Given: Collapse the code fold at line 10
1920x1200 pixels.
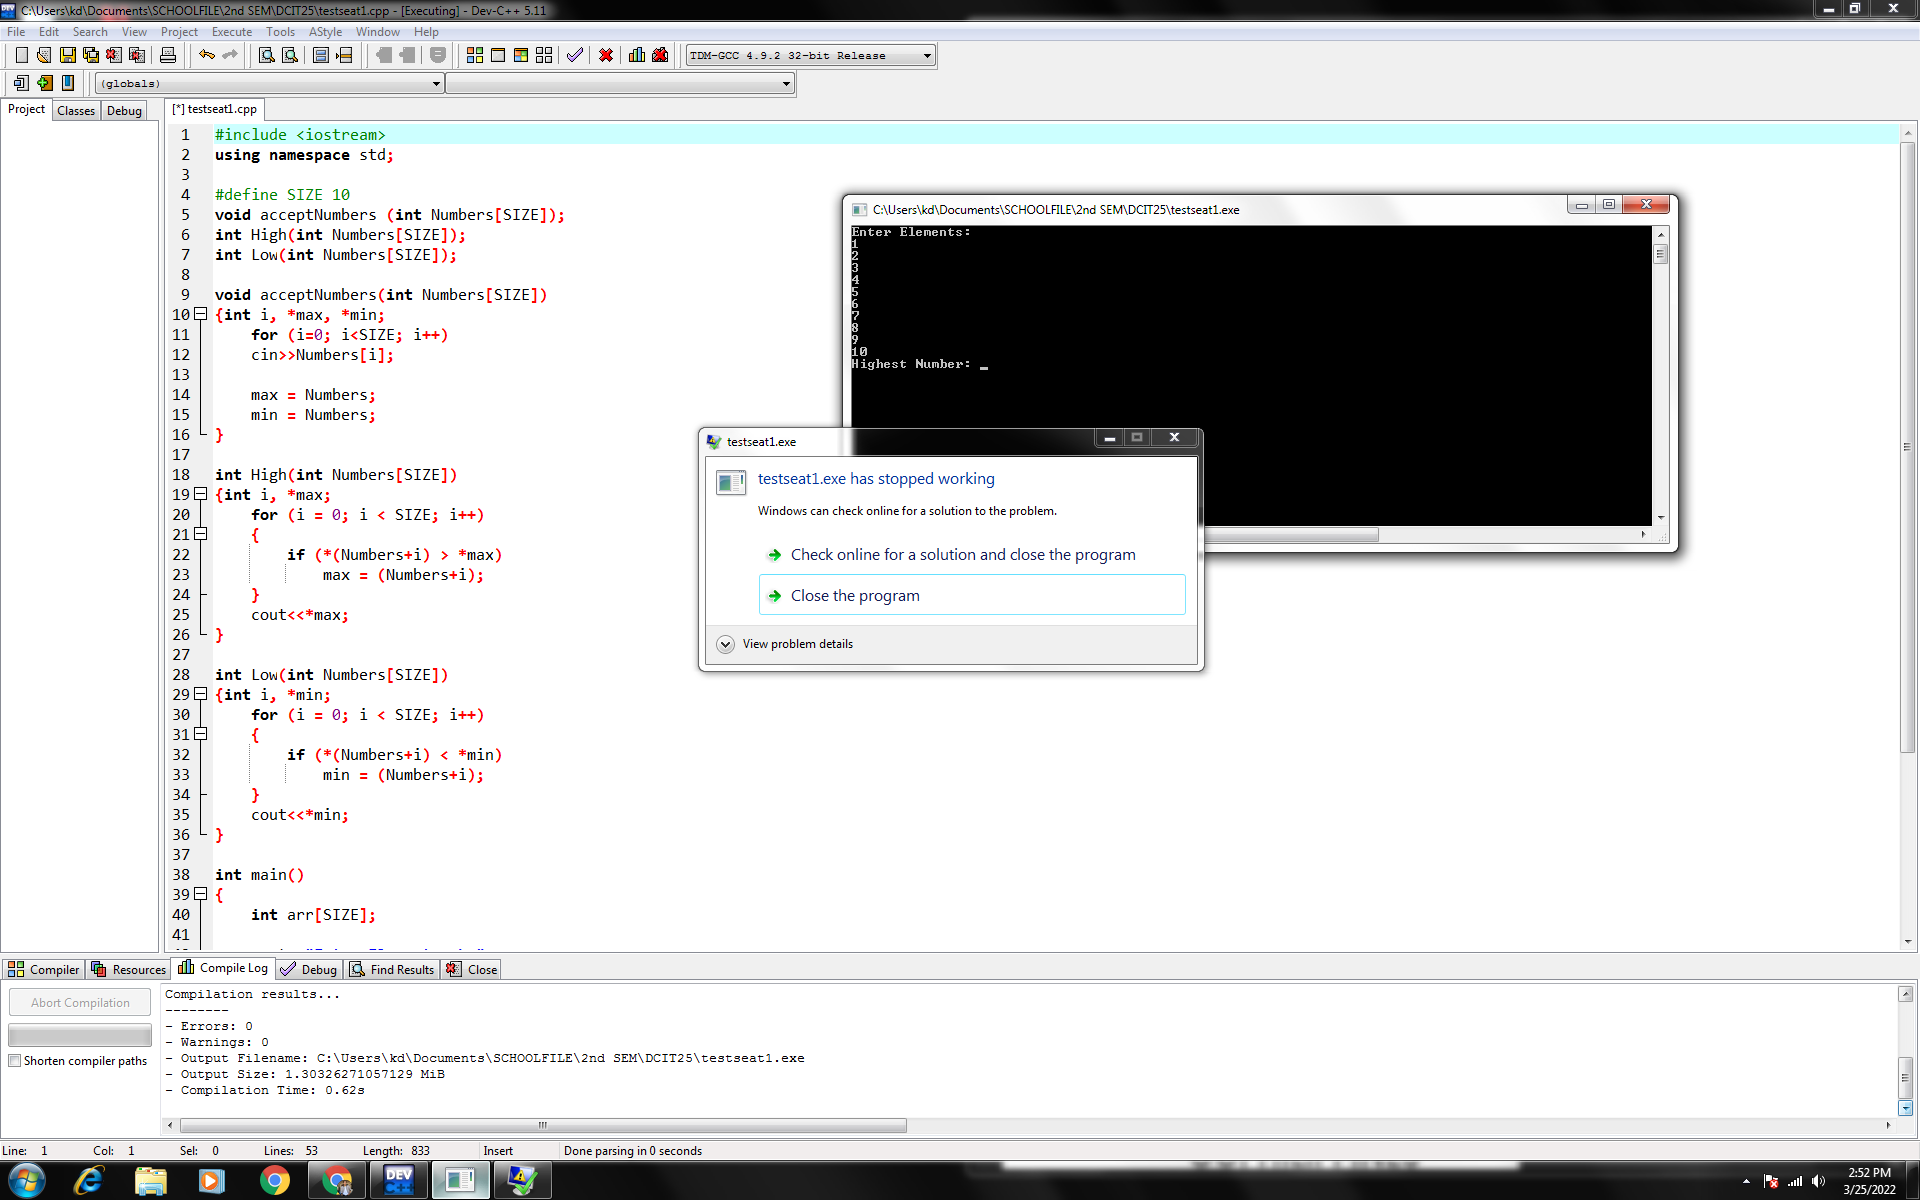Looking at the screenshot, I should pyautogui.click(x=201, y=314).
